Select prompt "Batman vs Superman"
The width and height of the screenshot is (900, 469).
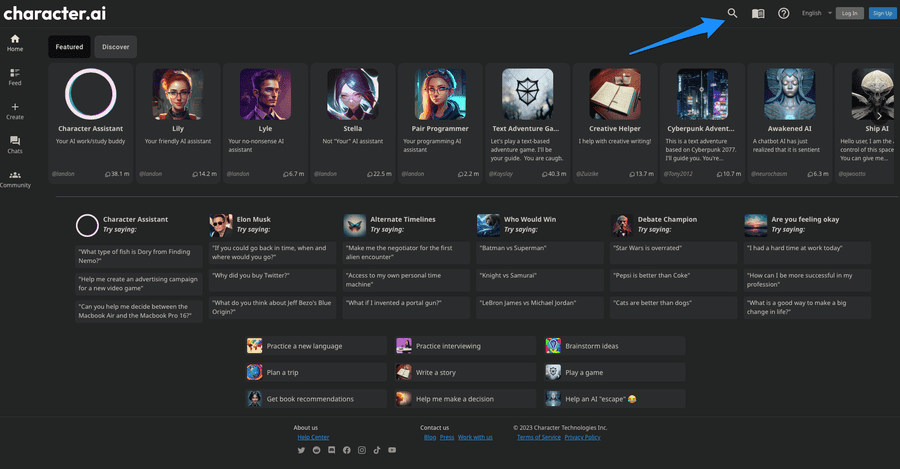pyautogui.click(x=540, y=253)
